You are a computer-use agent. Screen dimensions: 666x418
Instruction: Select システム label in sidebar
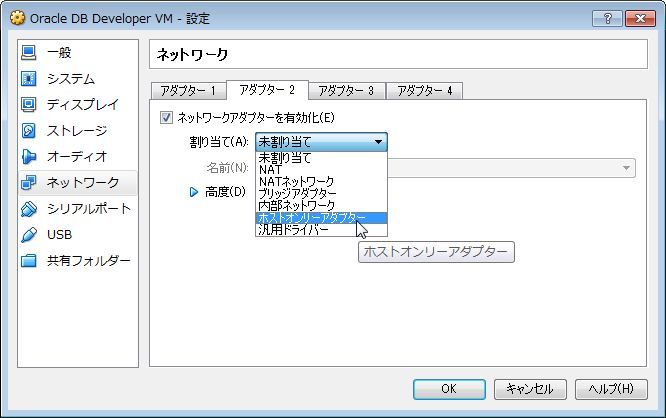click(x=71, y=79)
